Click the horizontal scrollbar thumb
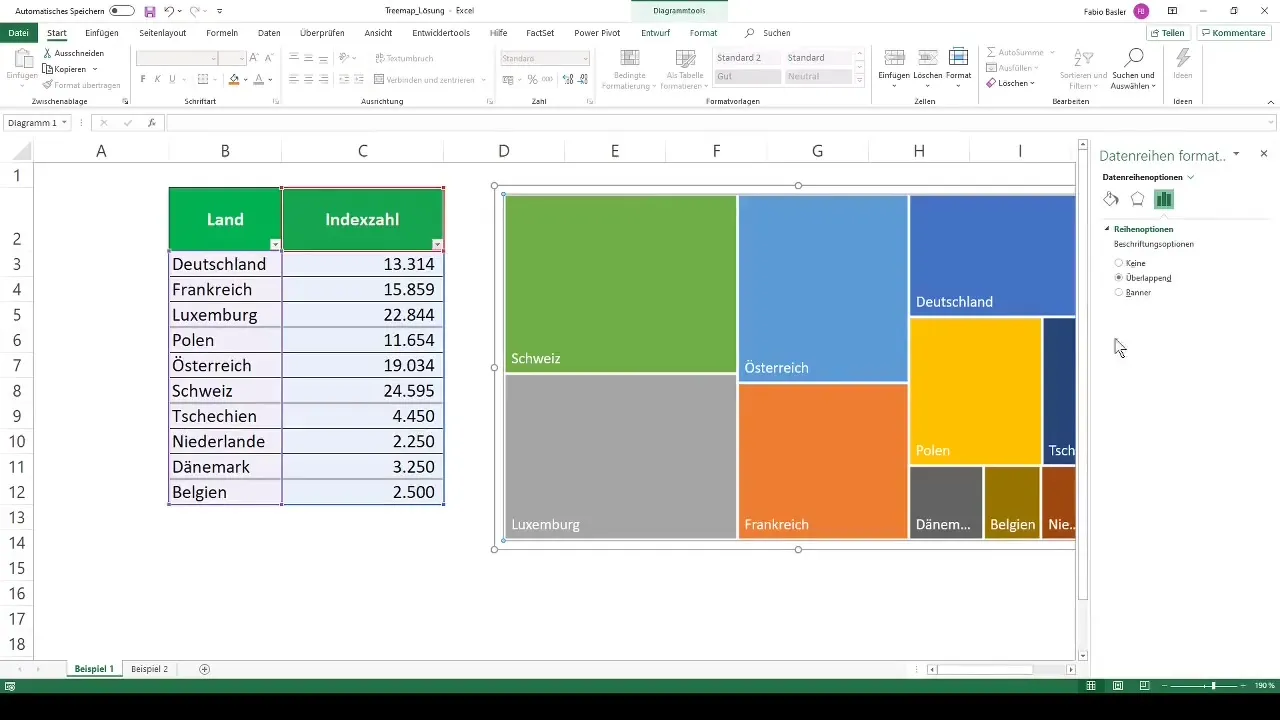This screenshot has width=1280, height=720. coord(985,669)
